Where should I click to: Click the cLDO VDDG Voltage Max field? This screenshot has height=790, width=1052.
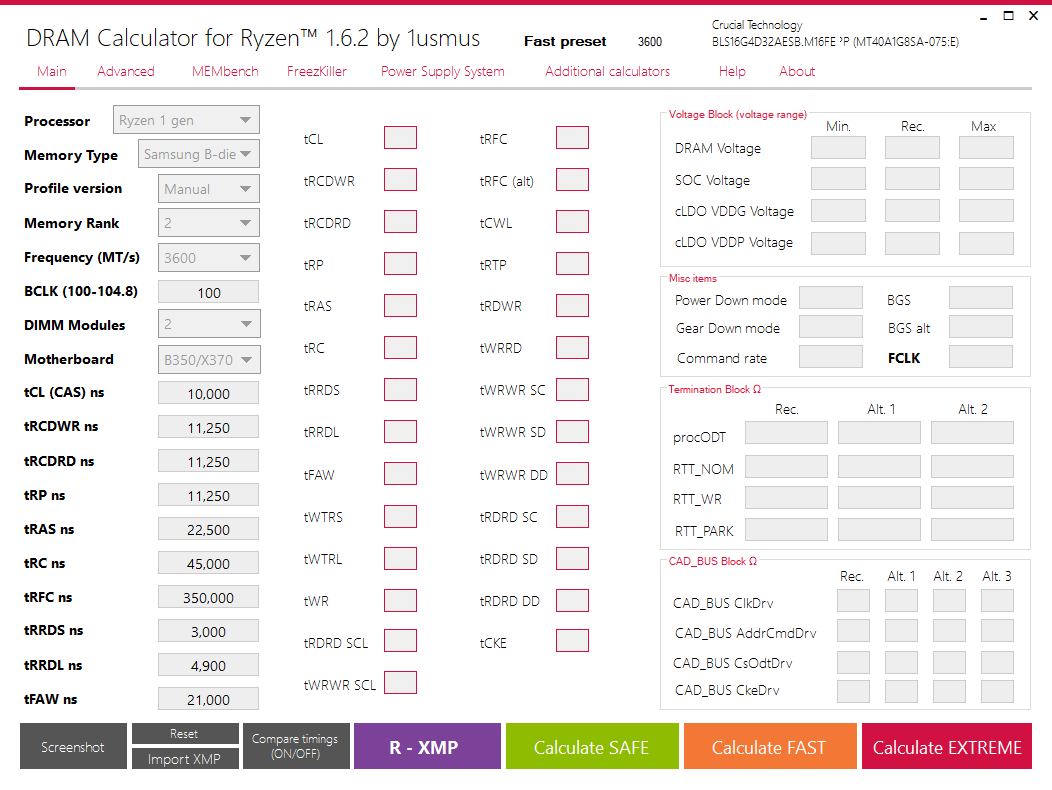pyautogui.click(x=986, y=211)
